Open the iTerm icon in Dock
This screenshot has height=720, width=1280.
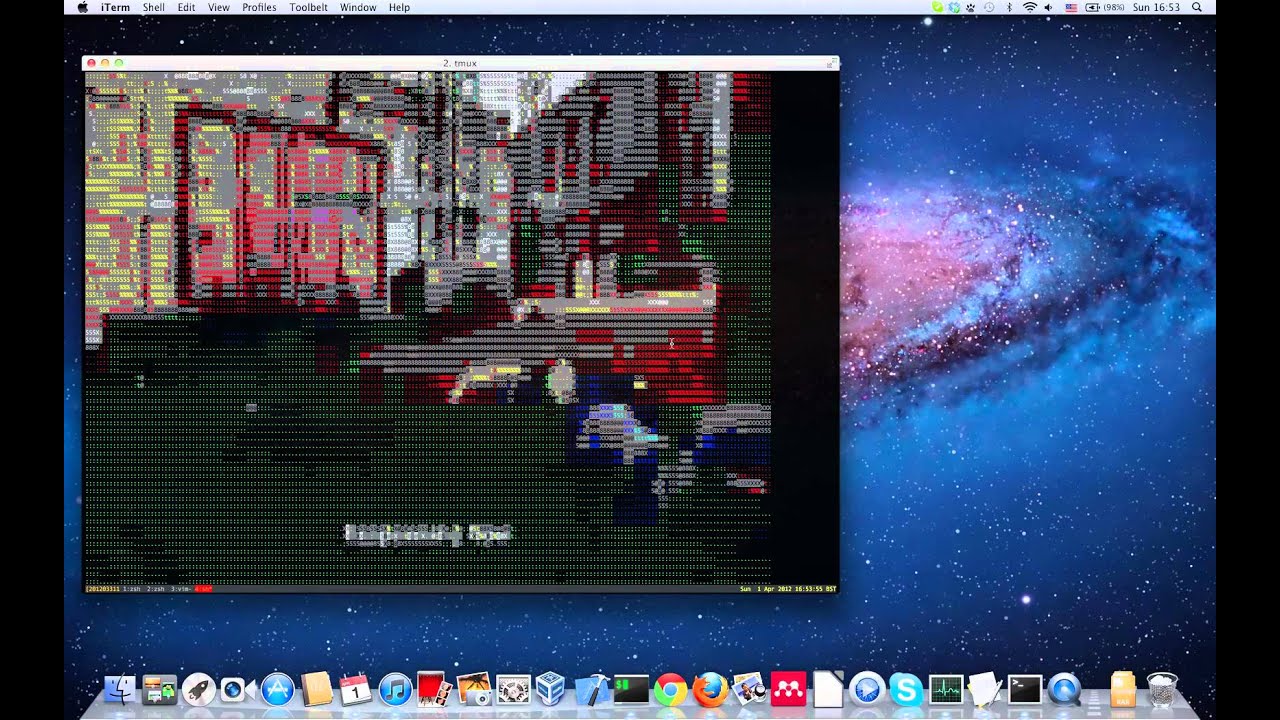click(631, 689)
